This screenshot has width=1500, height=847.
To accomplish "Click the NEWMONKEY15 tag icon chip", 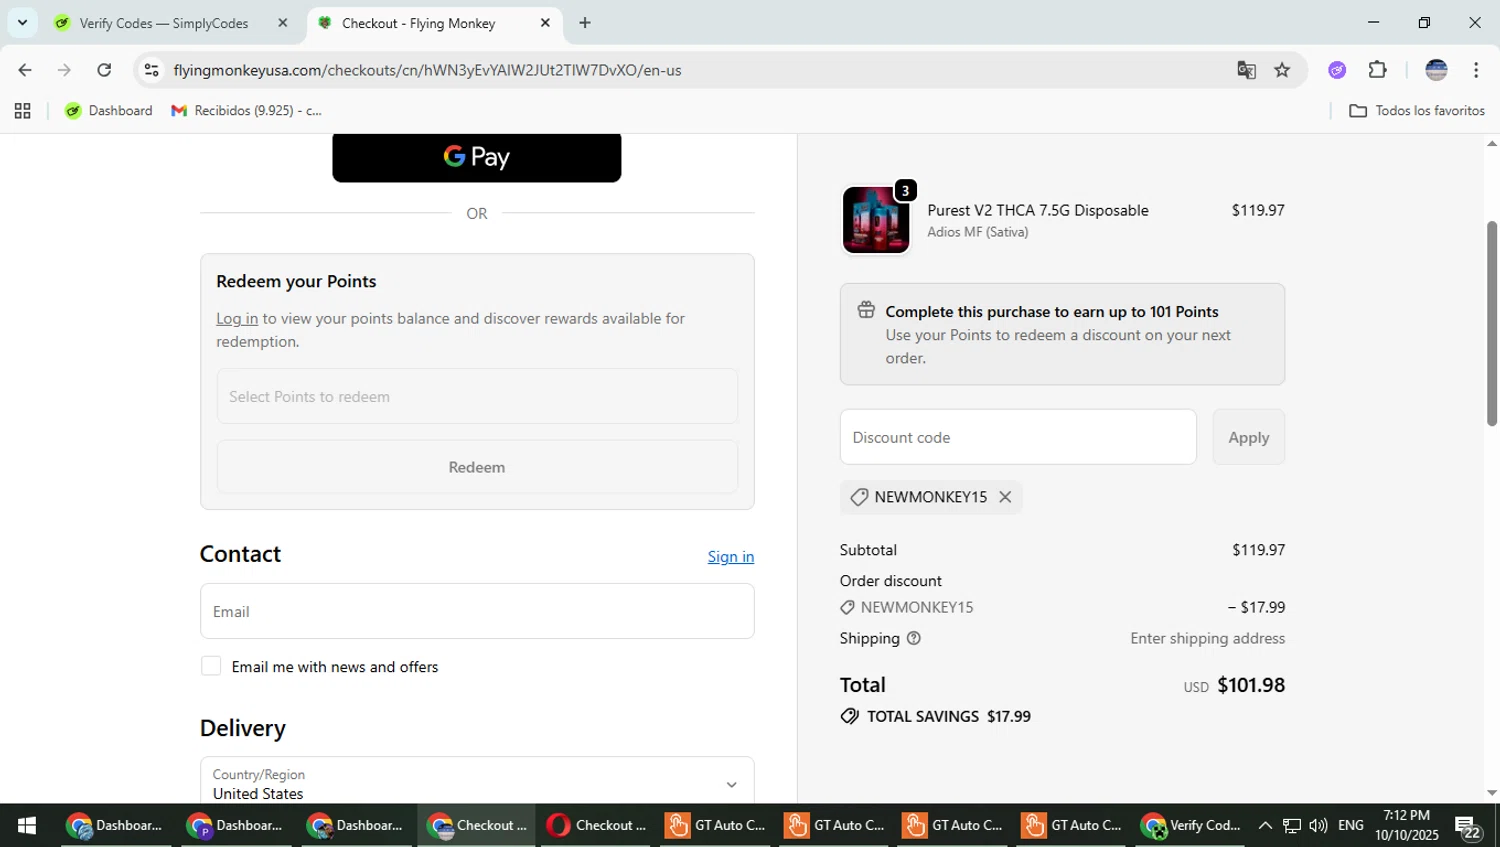I will click(x=859, y=497).
